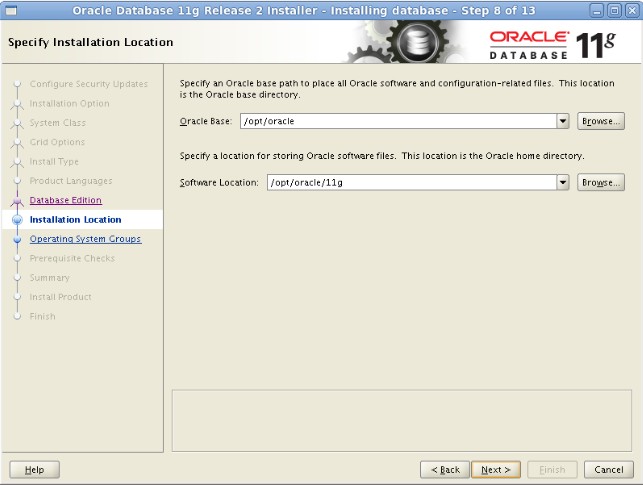Click Browse button next to Software Location
Screen dimensions: 643x485
click(601, 182)
